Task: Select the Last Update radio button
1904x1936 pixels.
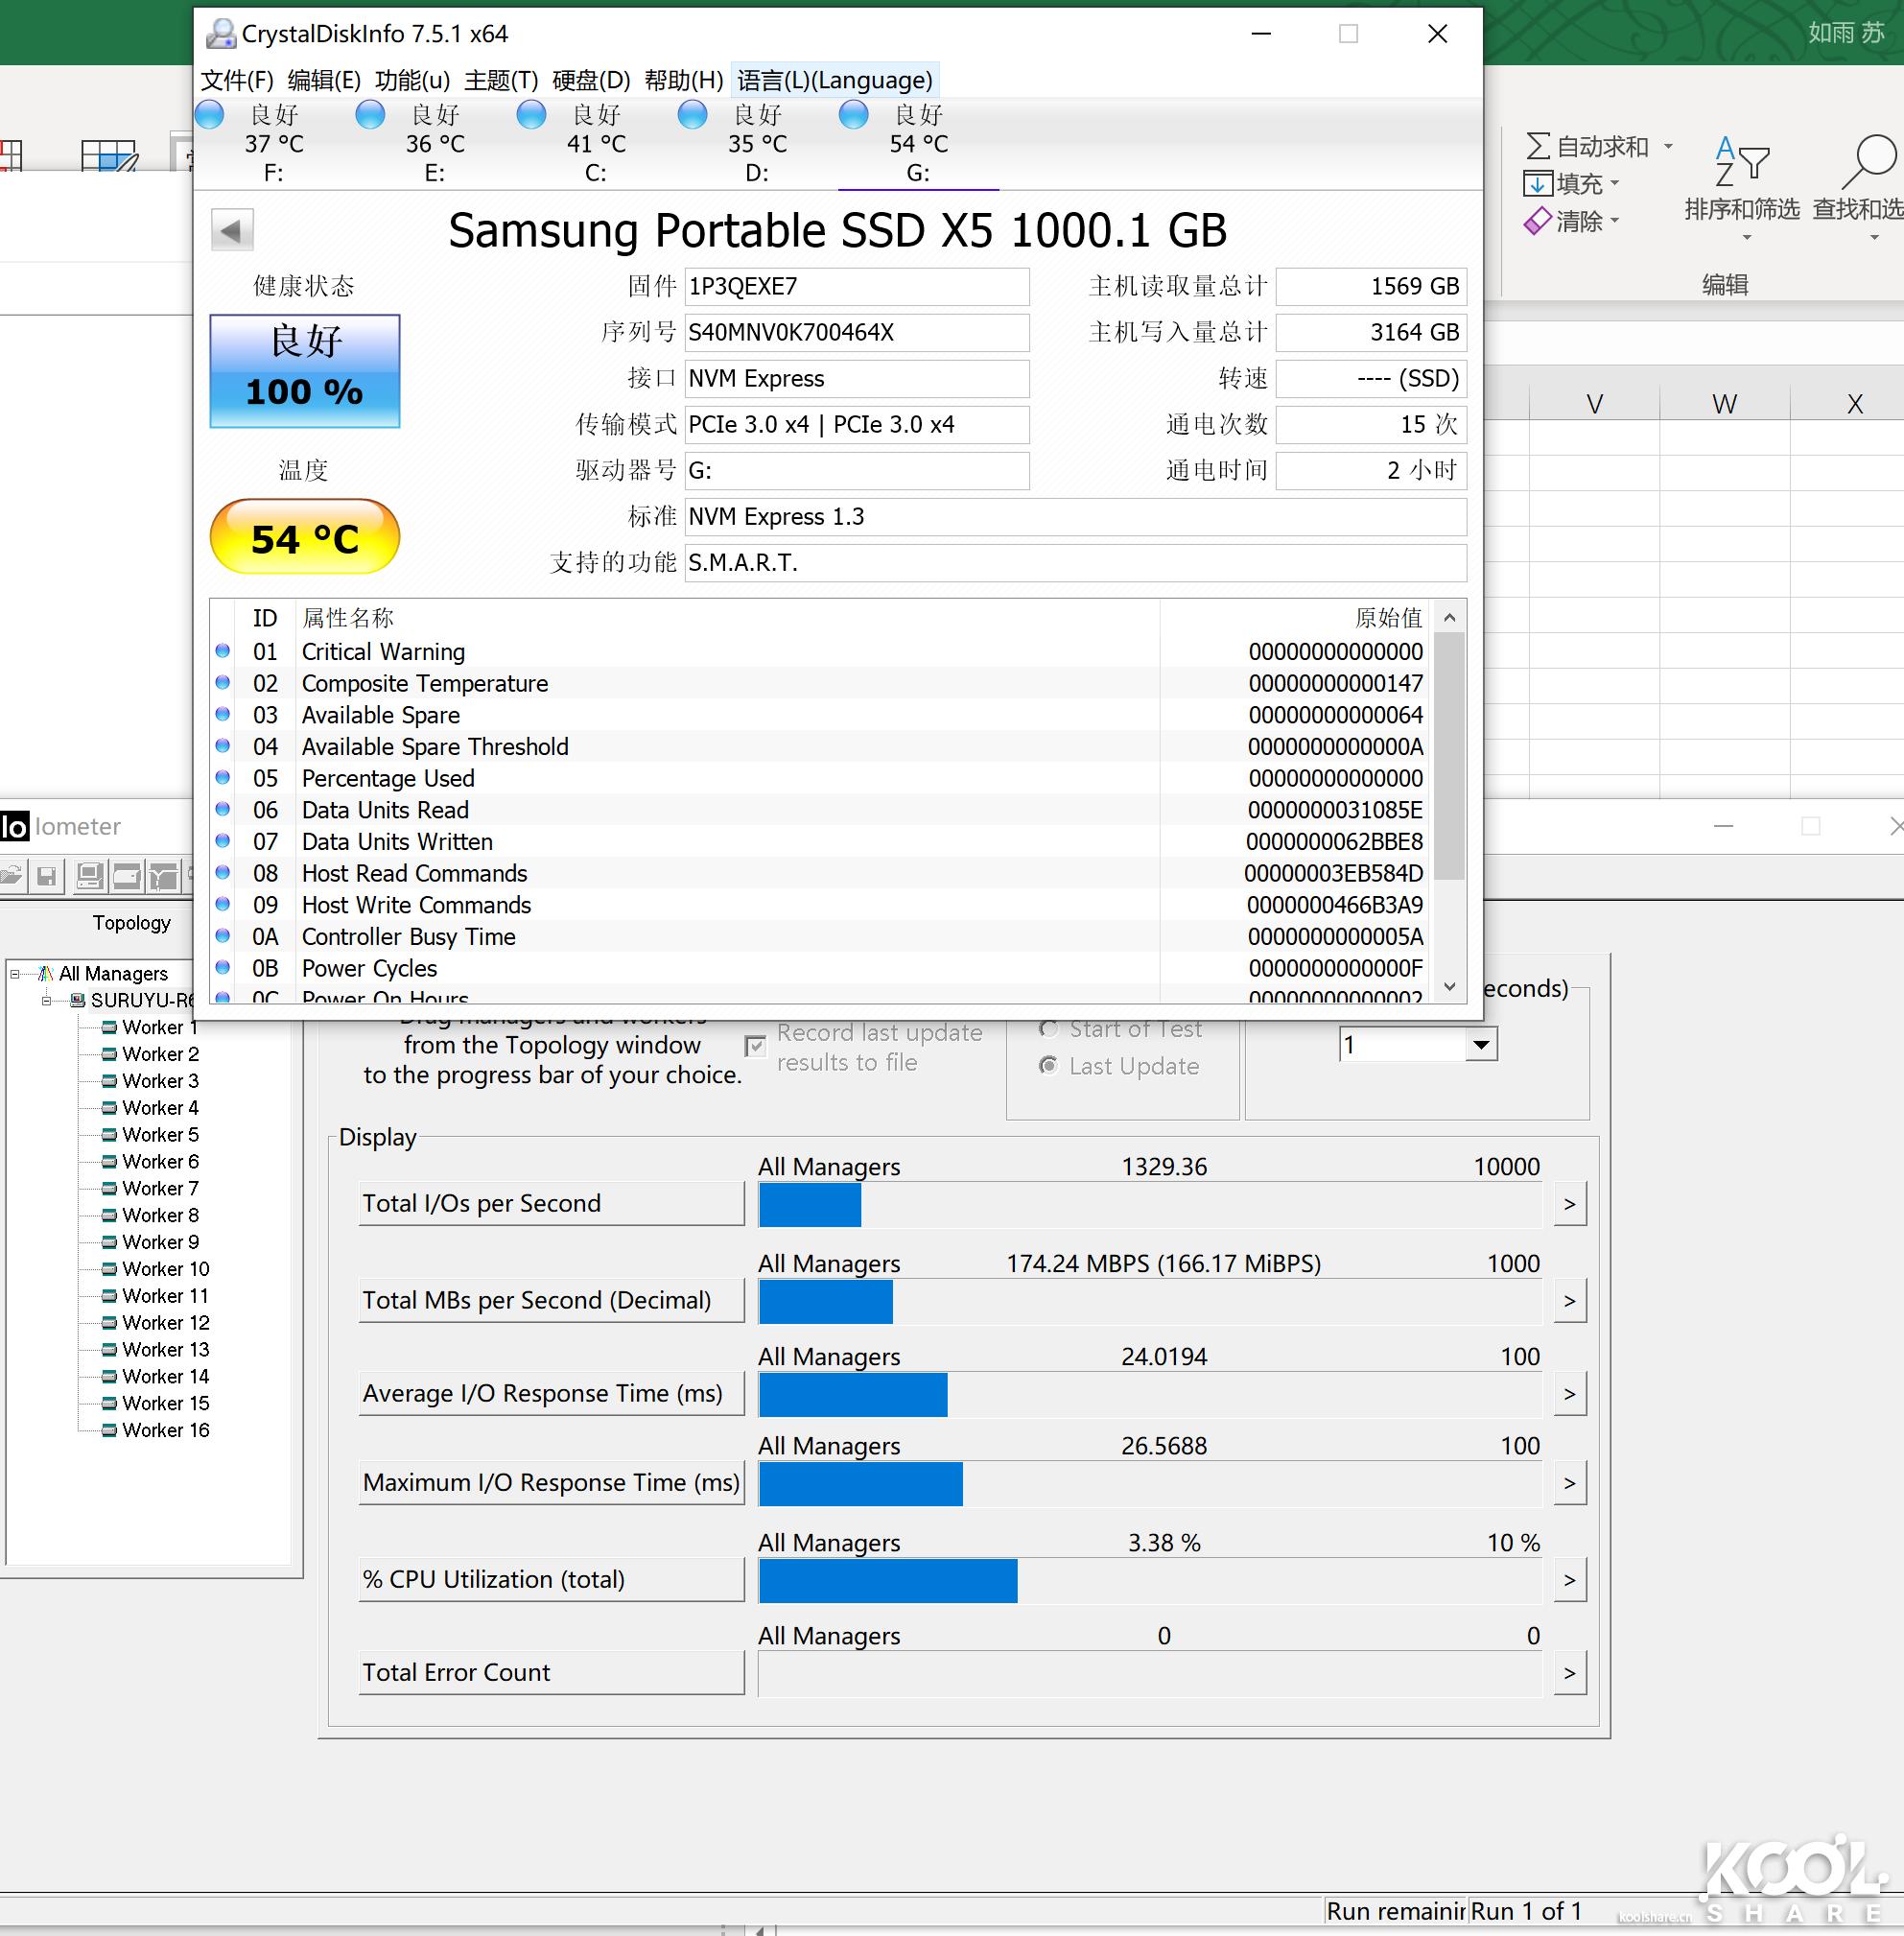Action: tap(1048, 1066)
